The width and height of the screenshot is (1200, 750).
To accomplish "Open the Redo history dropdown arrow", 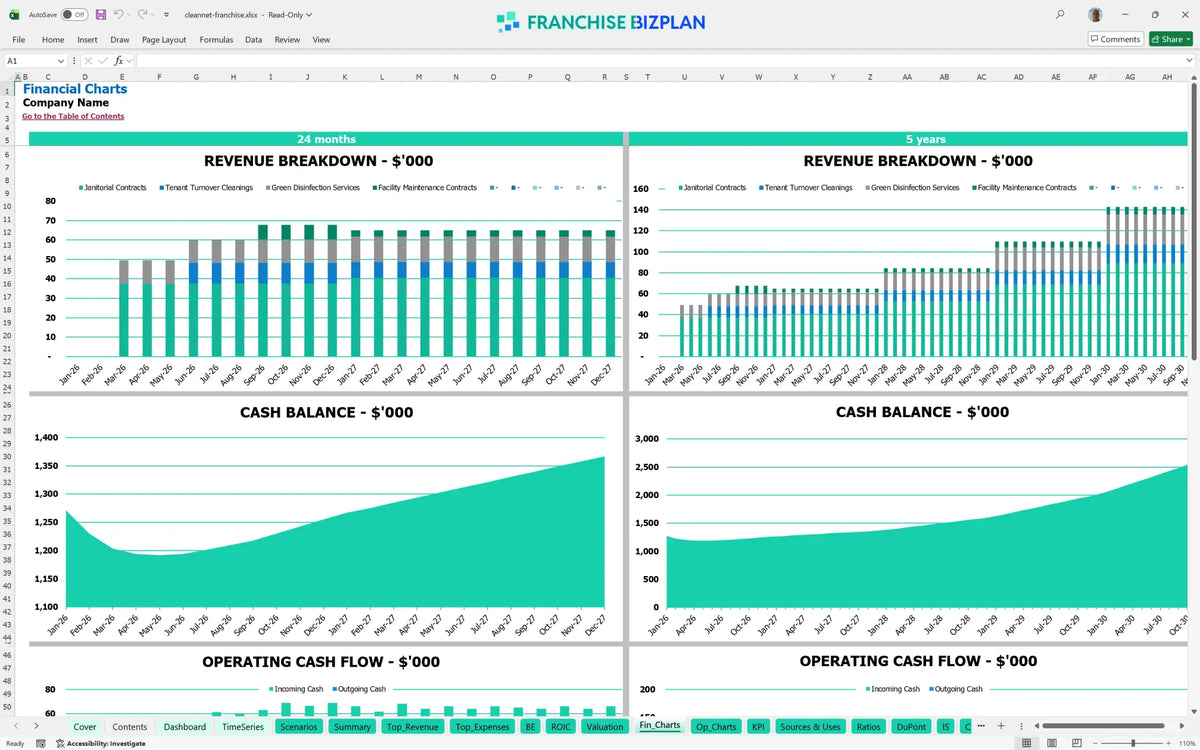I will (153, 15).
